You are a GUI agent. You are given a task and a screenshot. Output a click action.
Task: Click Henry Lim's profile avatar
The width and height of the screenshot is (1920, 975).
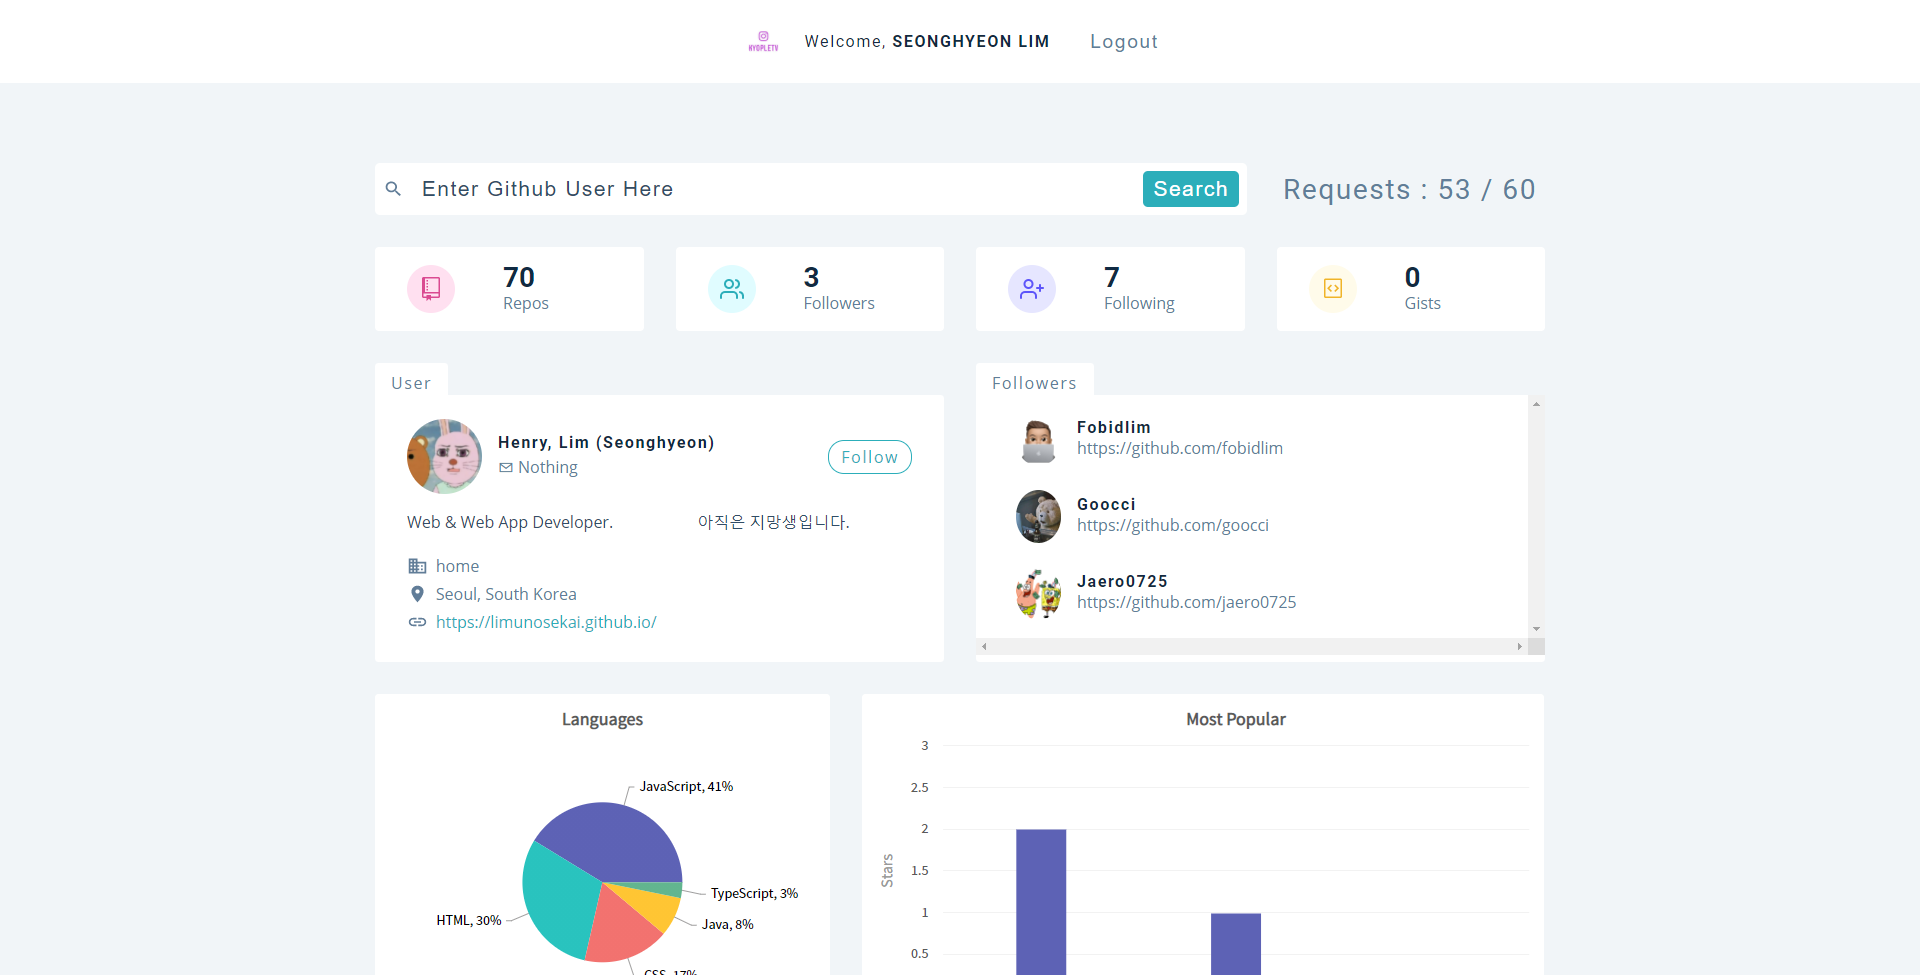[444, 456]
